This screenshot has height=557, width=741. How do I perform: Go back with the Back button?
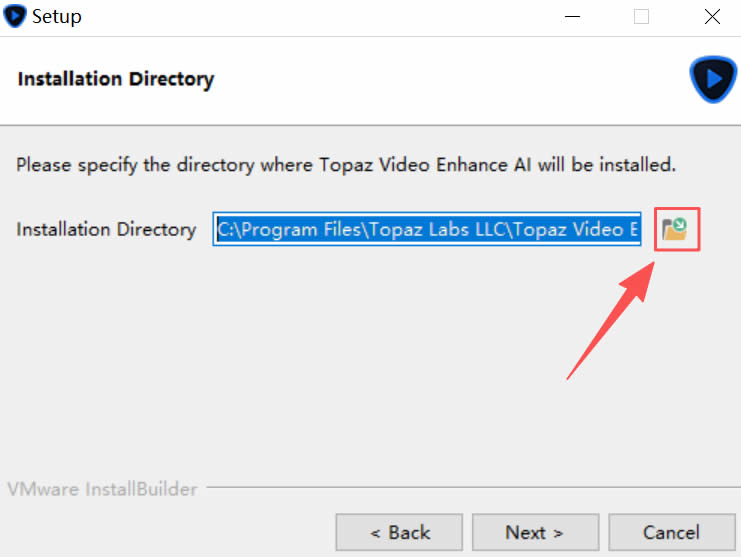[399, 532]
